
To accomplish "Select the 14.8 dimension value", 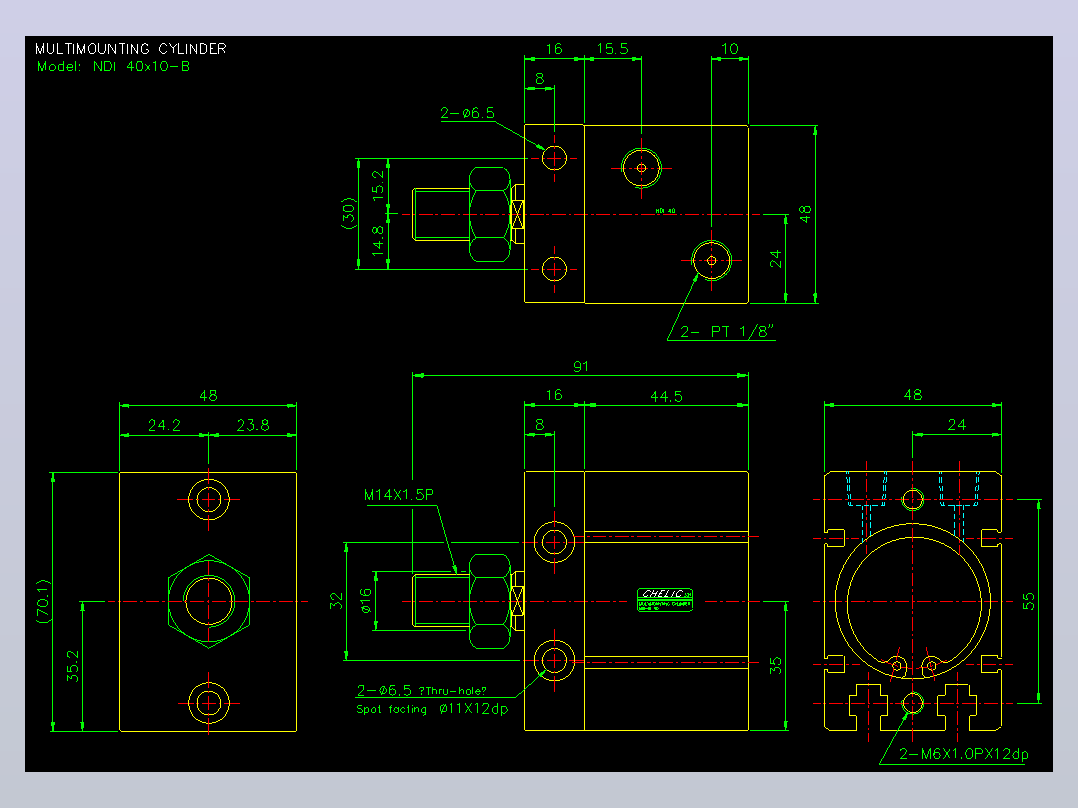I will [379, 241].
